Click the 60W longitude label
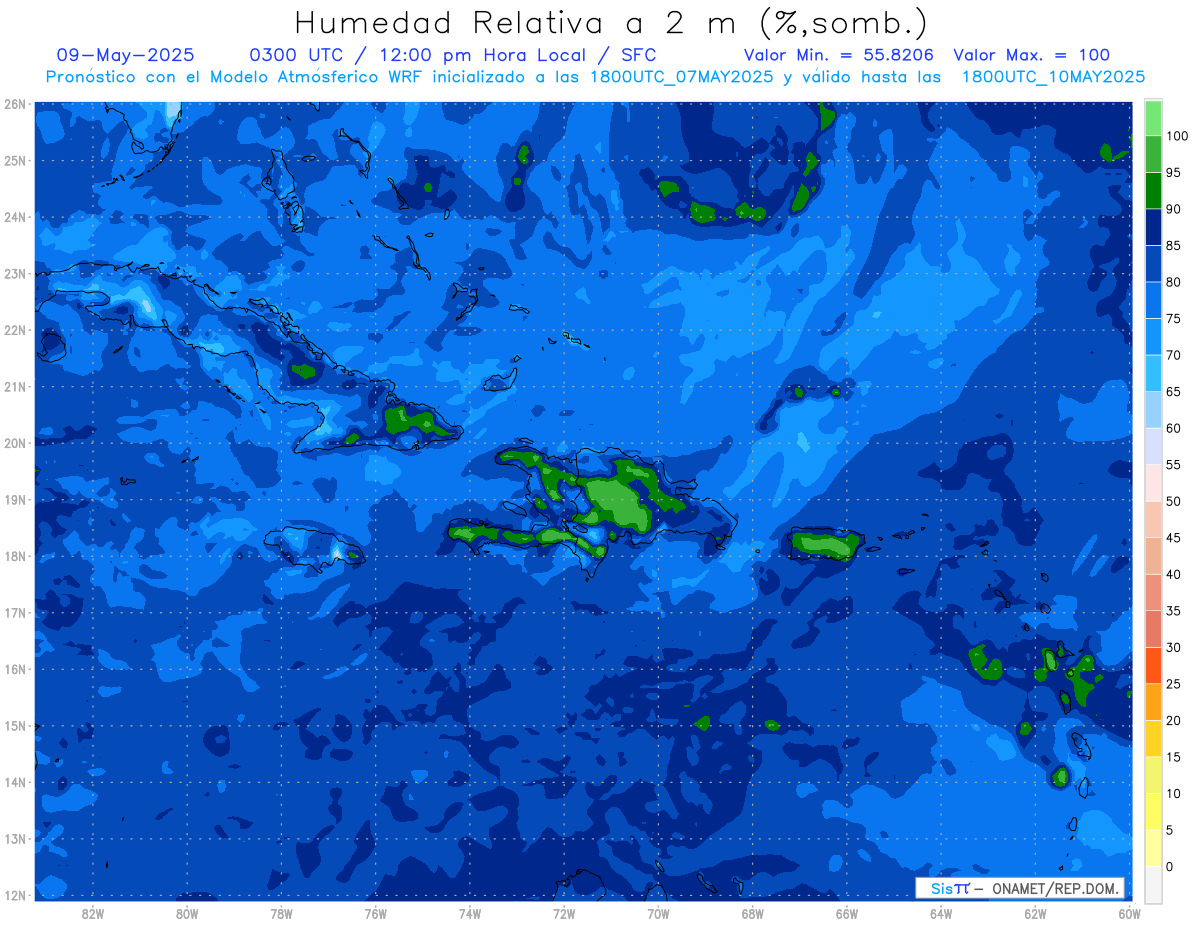Viewport: 1200px width, 927px height. click(x=1130, y=913)
